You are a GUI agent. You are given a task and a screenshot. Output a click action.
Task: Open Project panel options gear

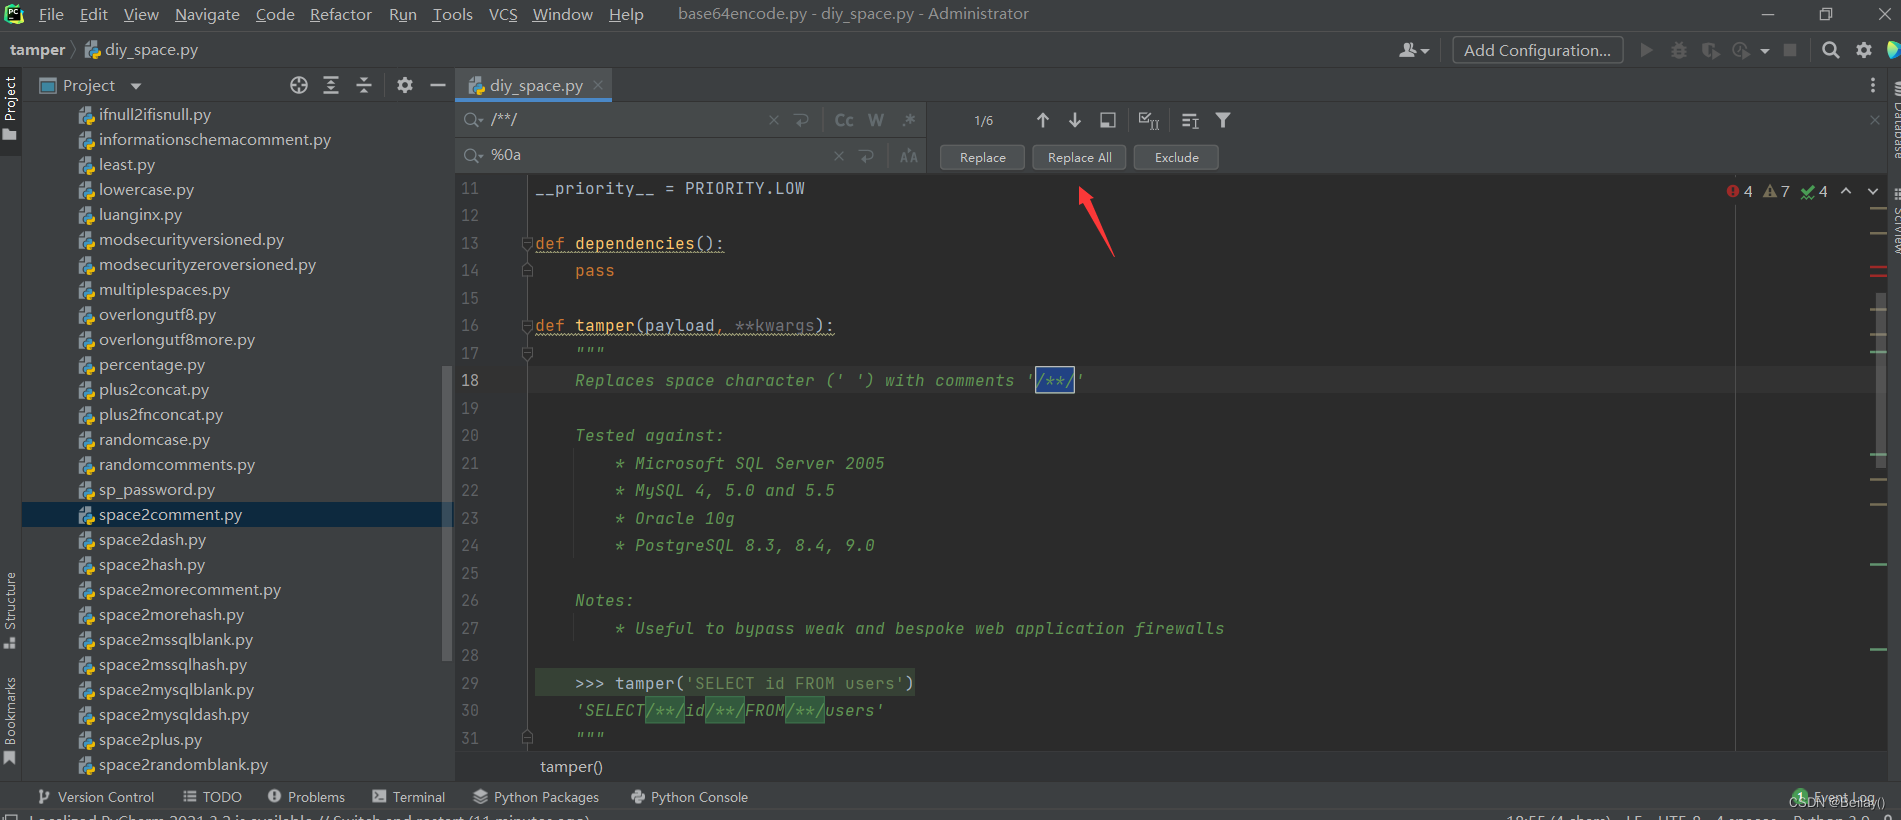pyautogui.click(x=404, y=86)
